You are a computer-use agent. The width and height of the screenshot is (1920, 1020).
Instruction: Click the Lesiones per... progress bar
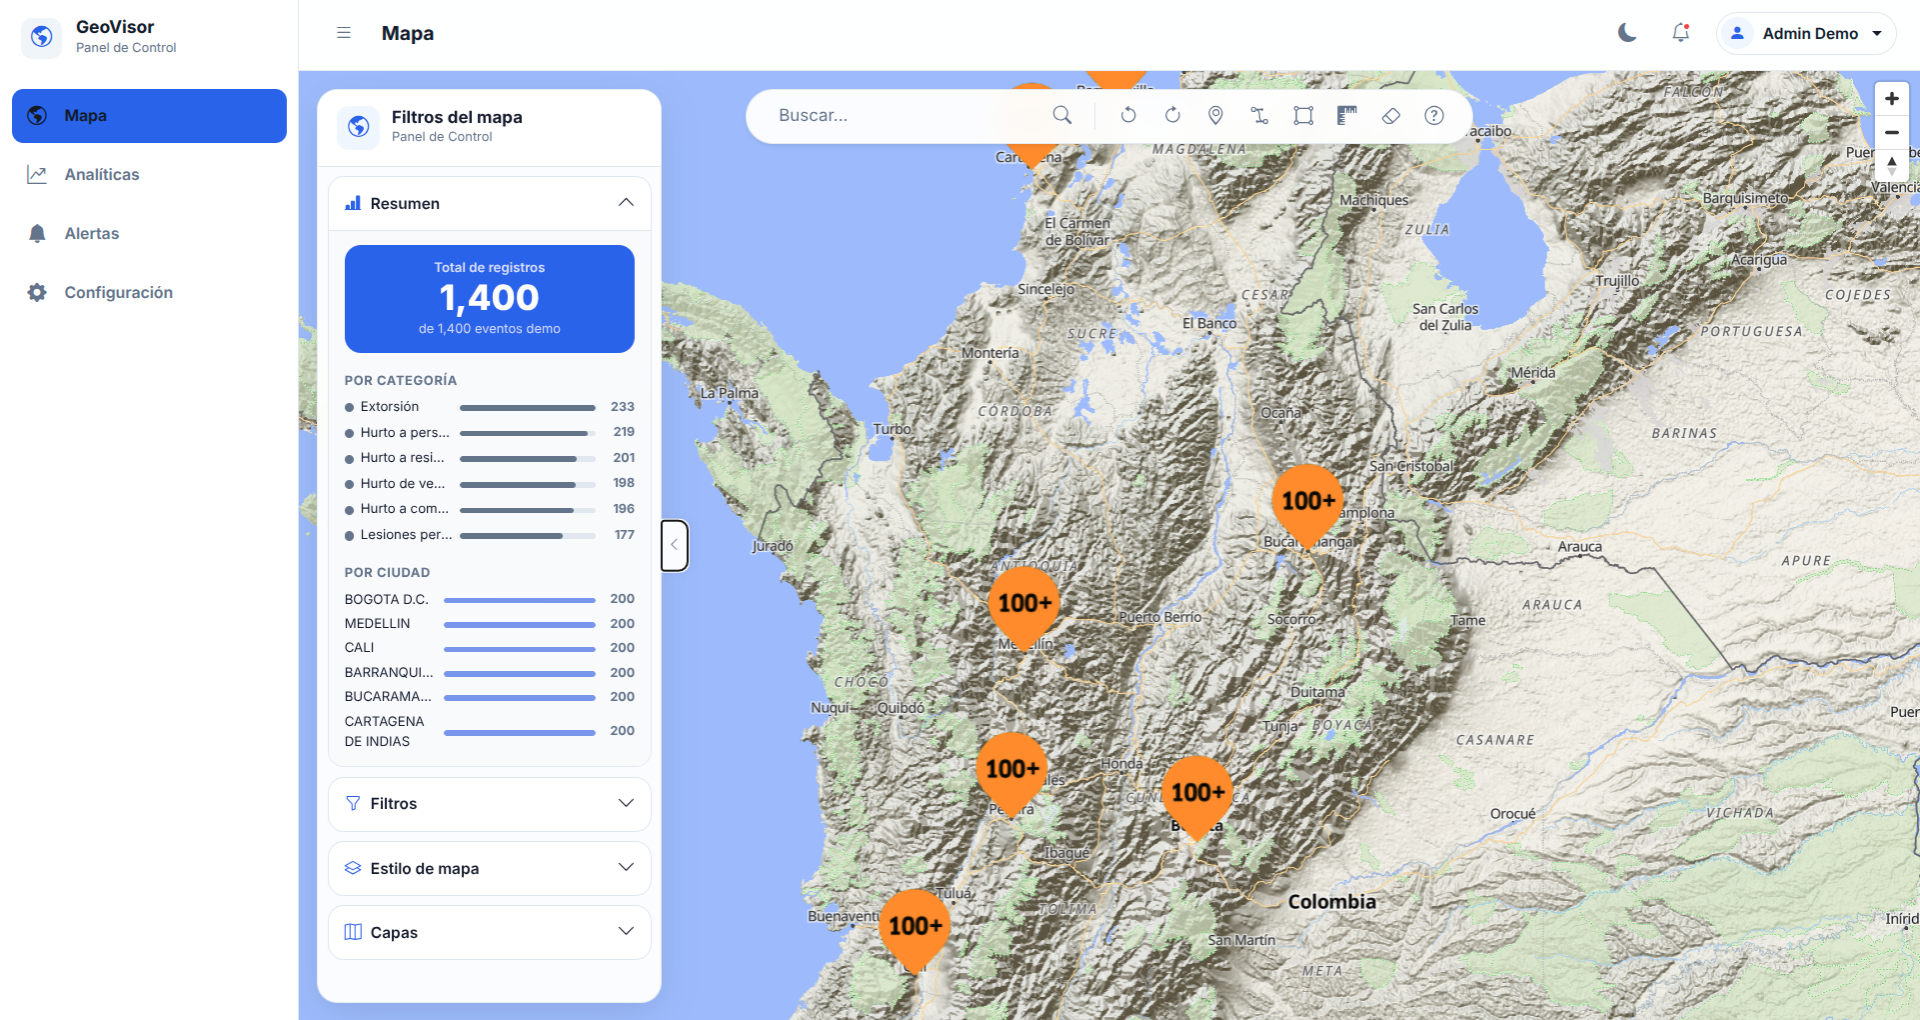pyautogui.click(x=527, y=536)
